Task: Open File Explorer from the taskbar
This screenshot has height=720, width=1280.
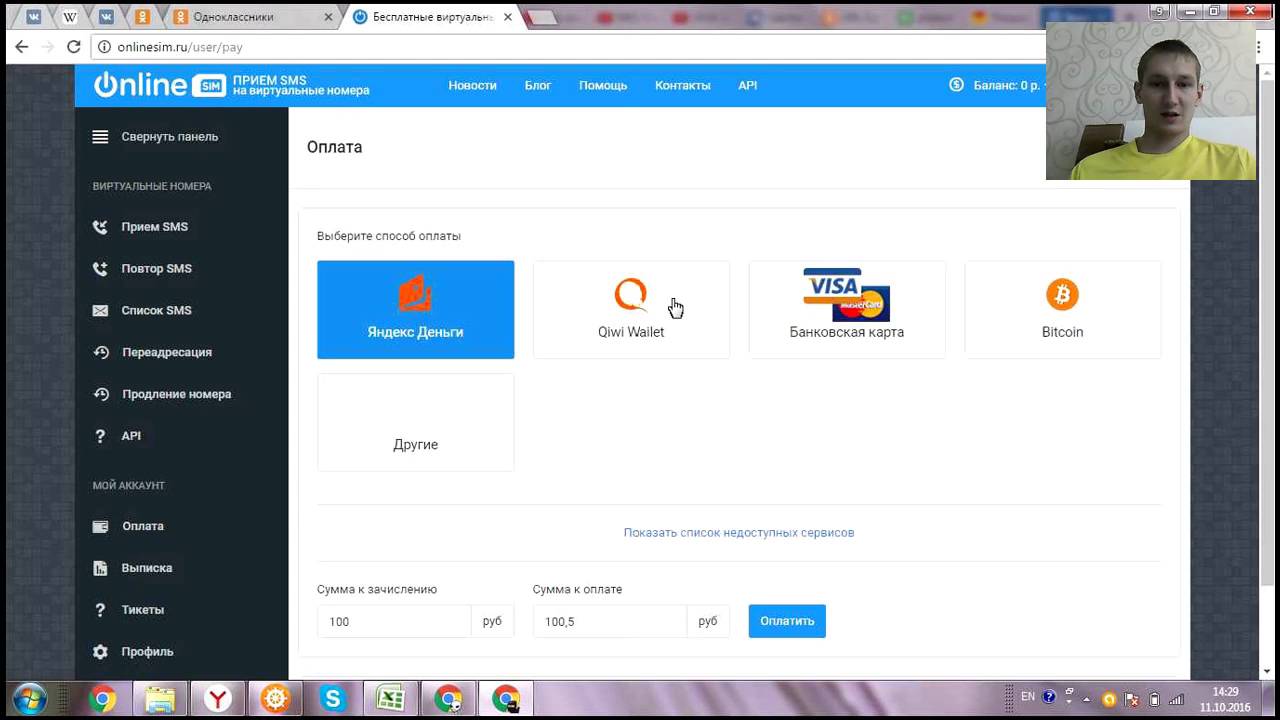Action: click(160, 700)
